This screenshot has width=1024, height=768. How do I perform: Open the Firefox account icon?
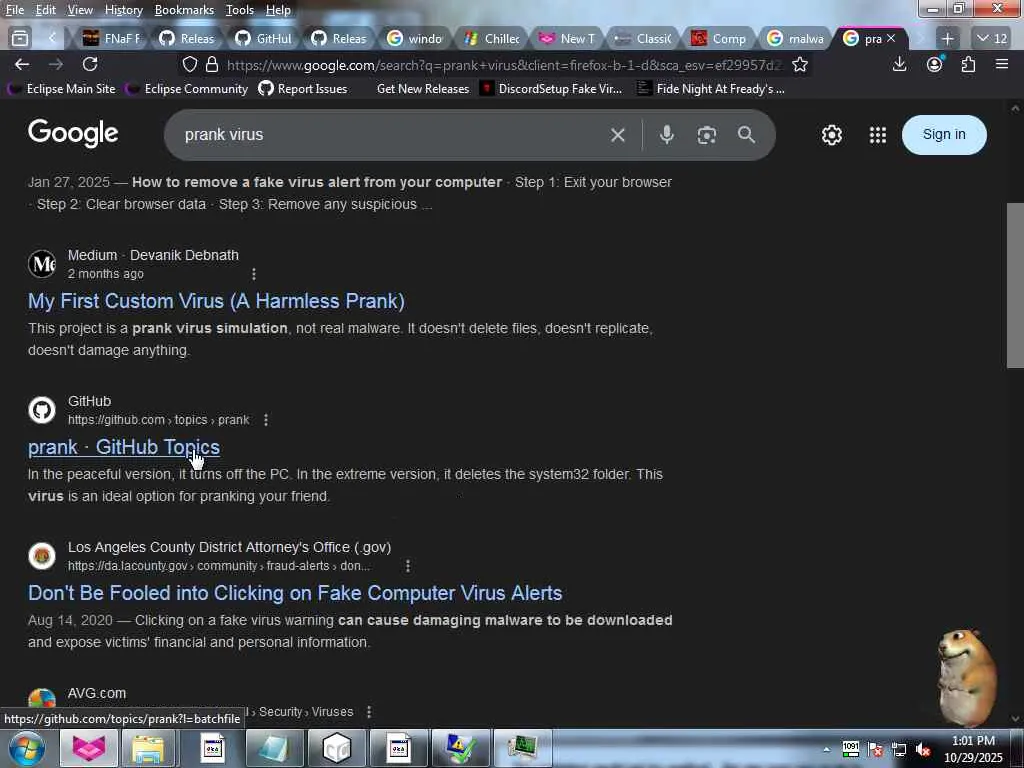(x=935, y=64)
